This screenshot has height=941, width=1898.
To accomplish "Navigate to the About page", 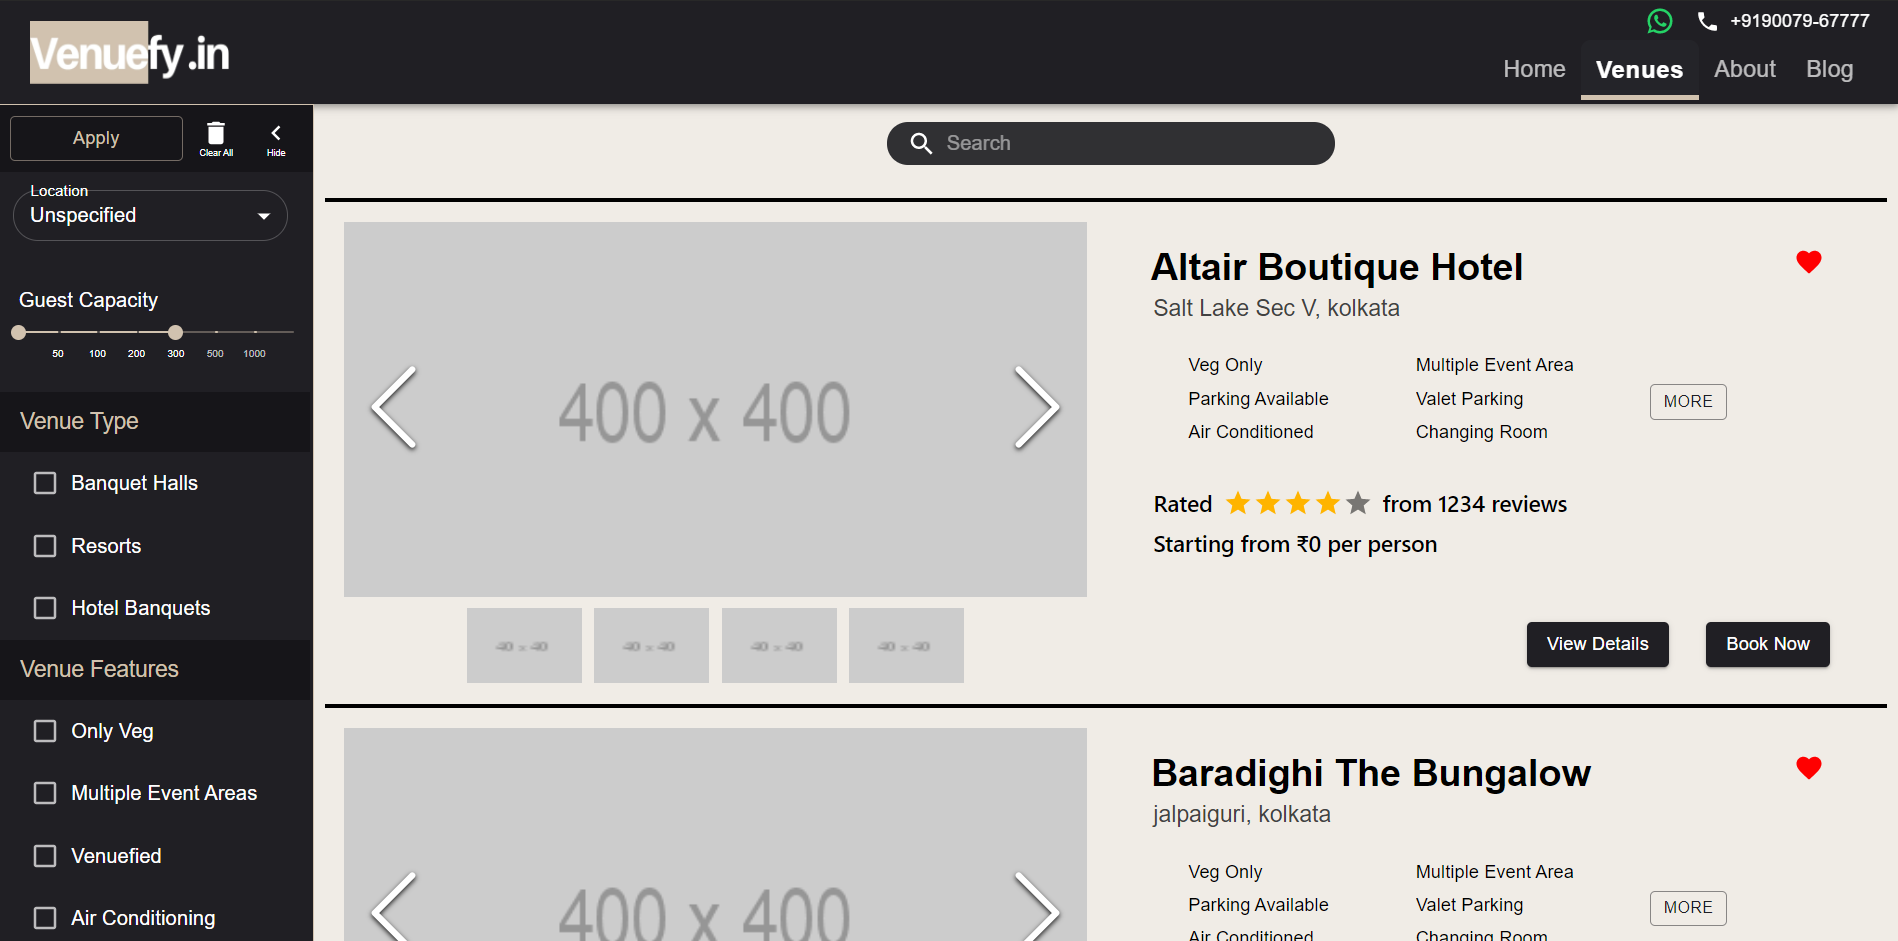I will point(1745,69).
